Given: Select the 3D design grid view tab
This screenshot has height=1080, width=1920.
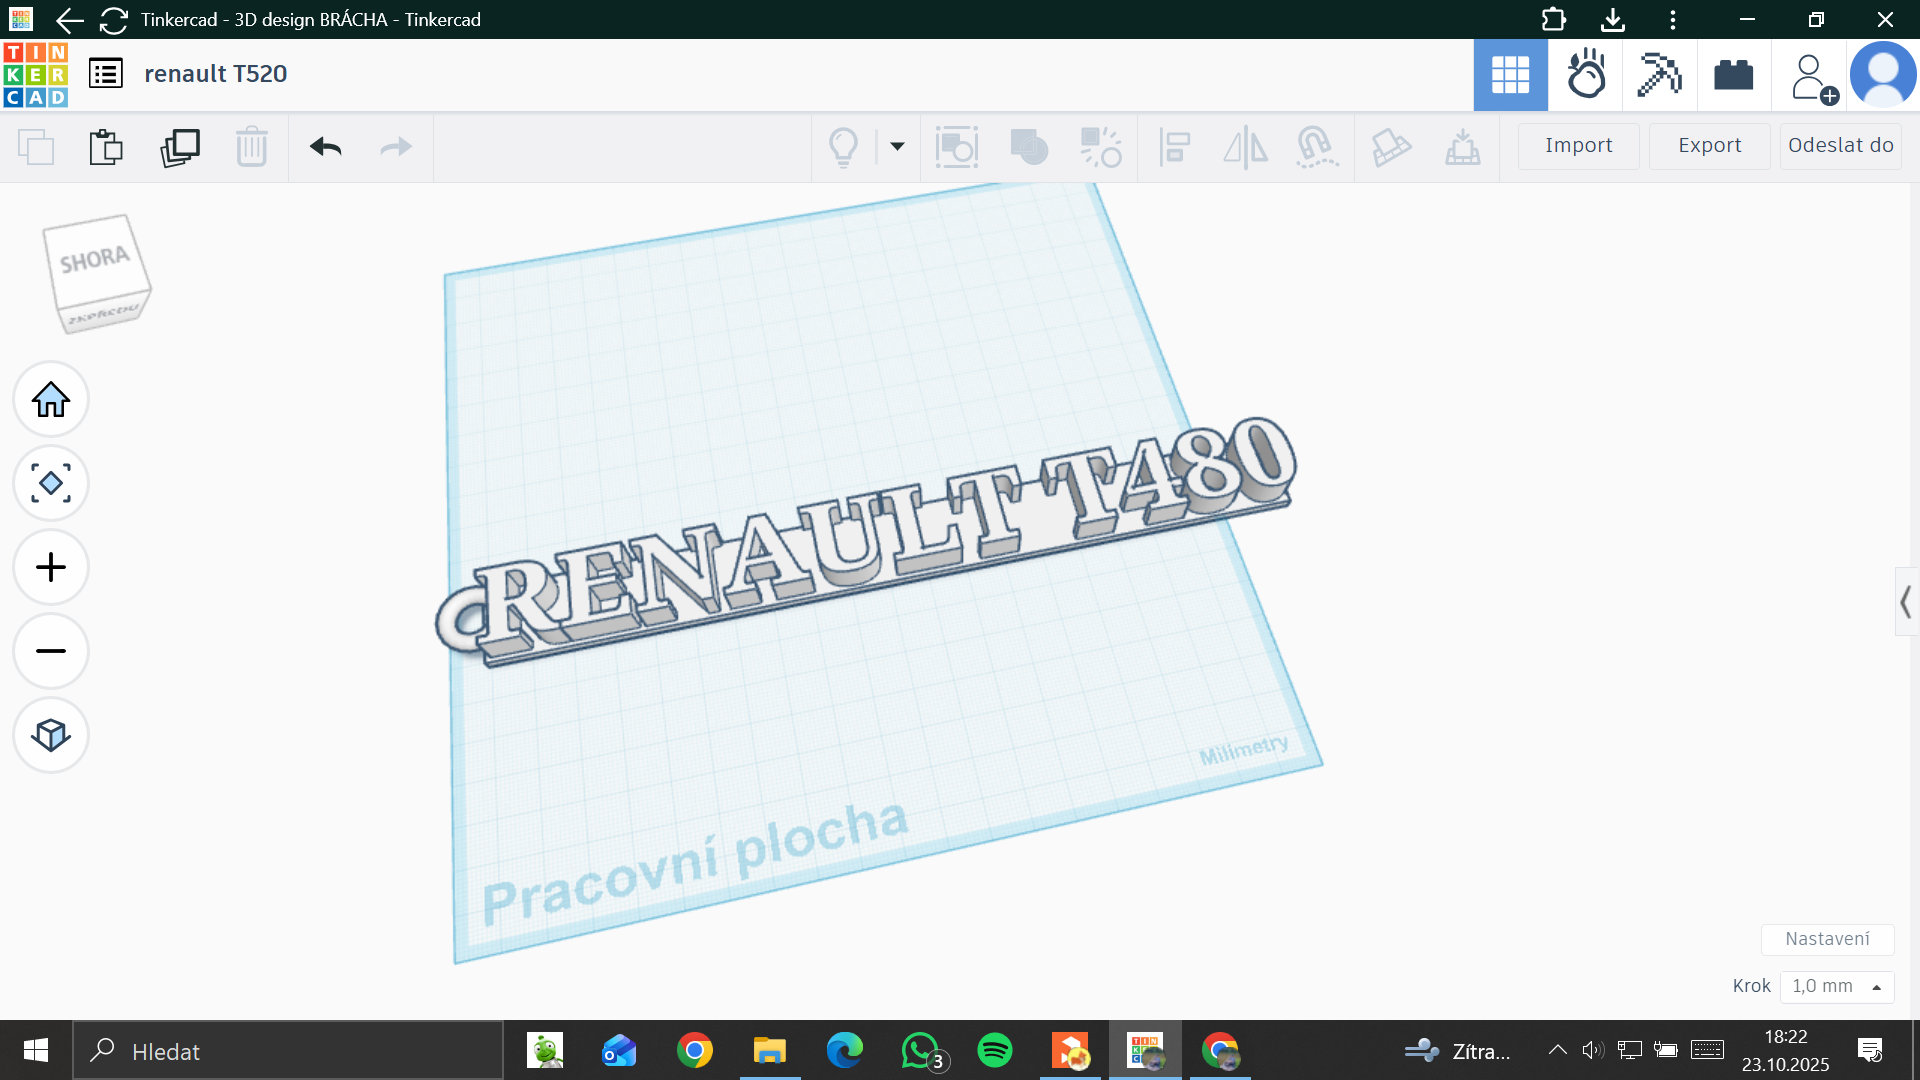Looking at the screenshot, I should click(x=1510, y=74).
